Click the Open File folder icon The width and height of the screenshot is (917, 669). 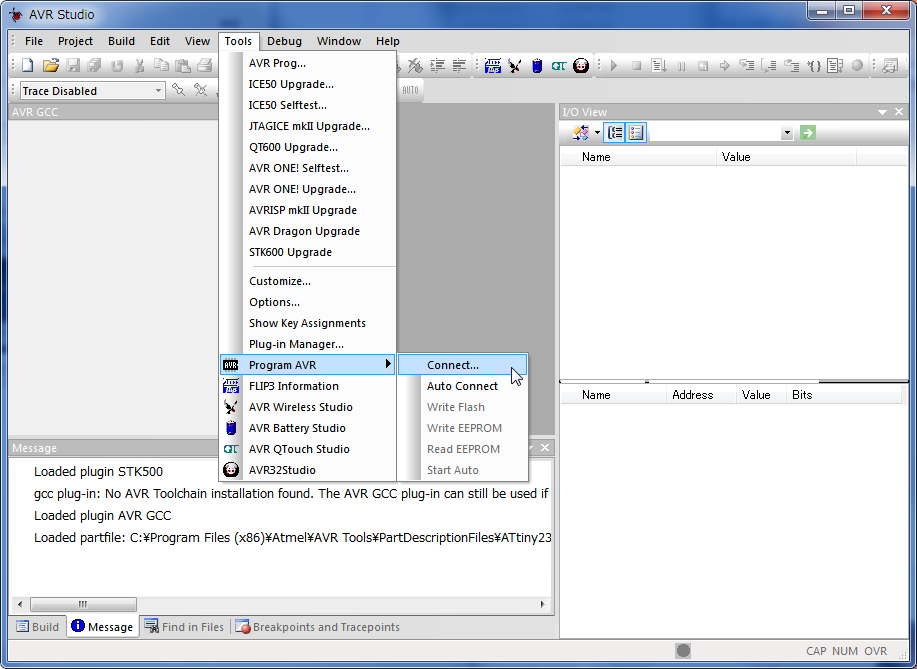click(x=51, y=65)
